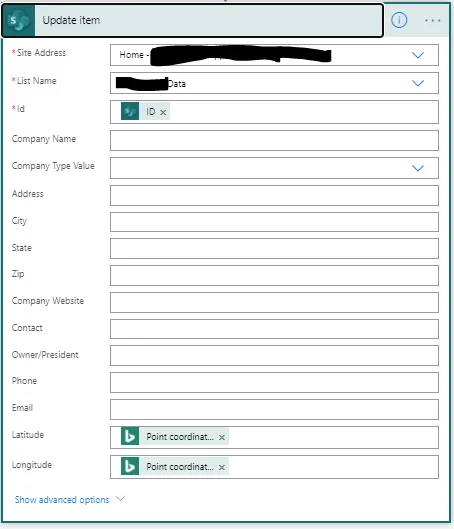Click the Owner/President text box
This screenshot has height=529, width=454.
coord(274,356)
